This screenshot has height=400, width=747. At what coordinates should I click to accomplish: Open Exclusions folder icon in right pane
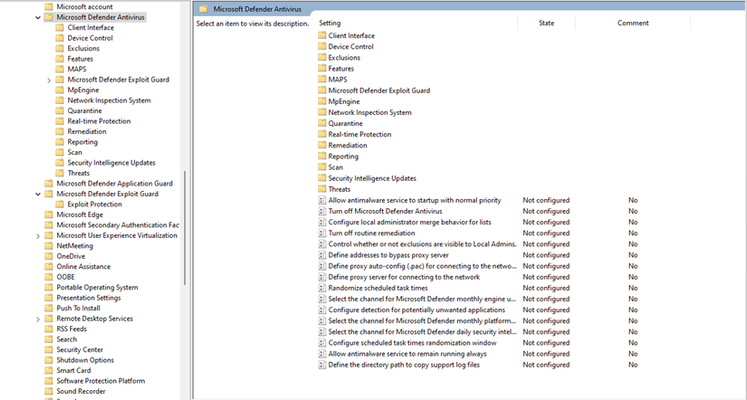(322, 58)
